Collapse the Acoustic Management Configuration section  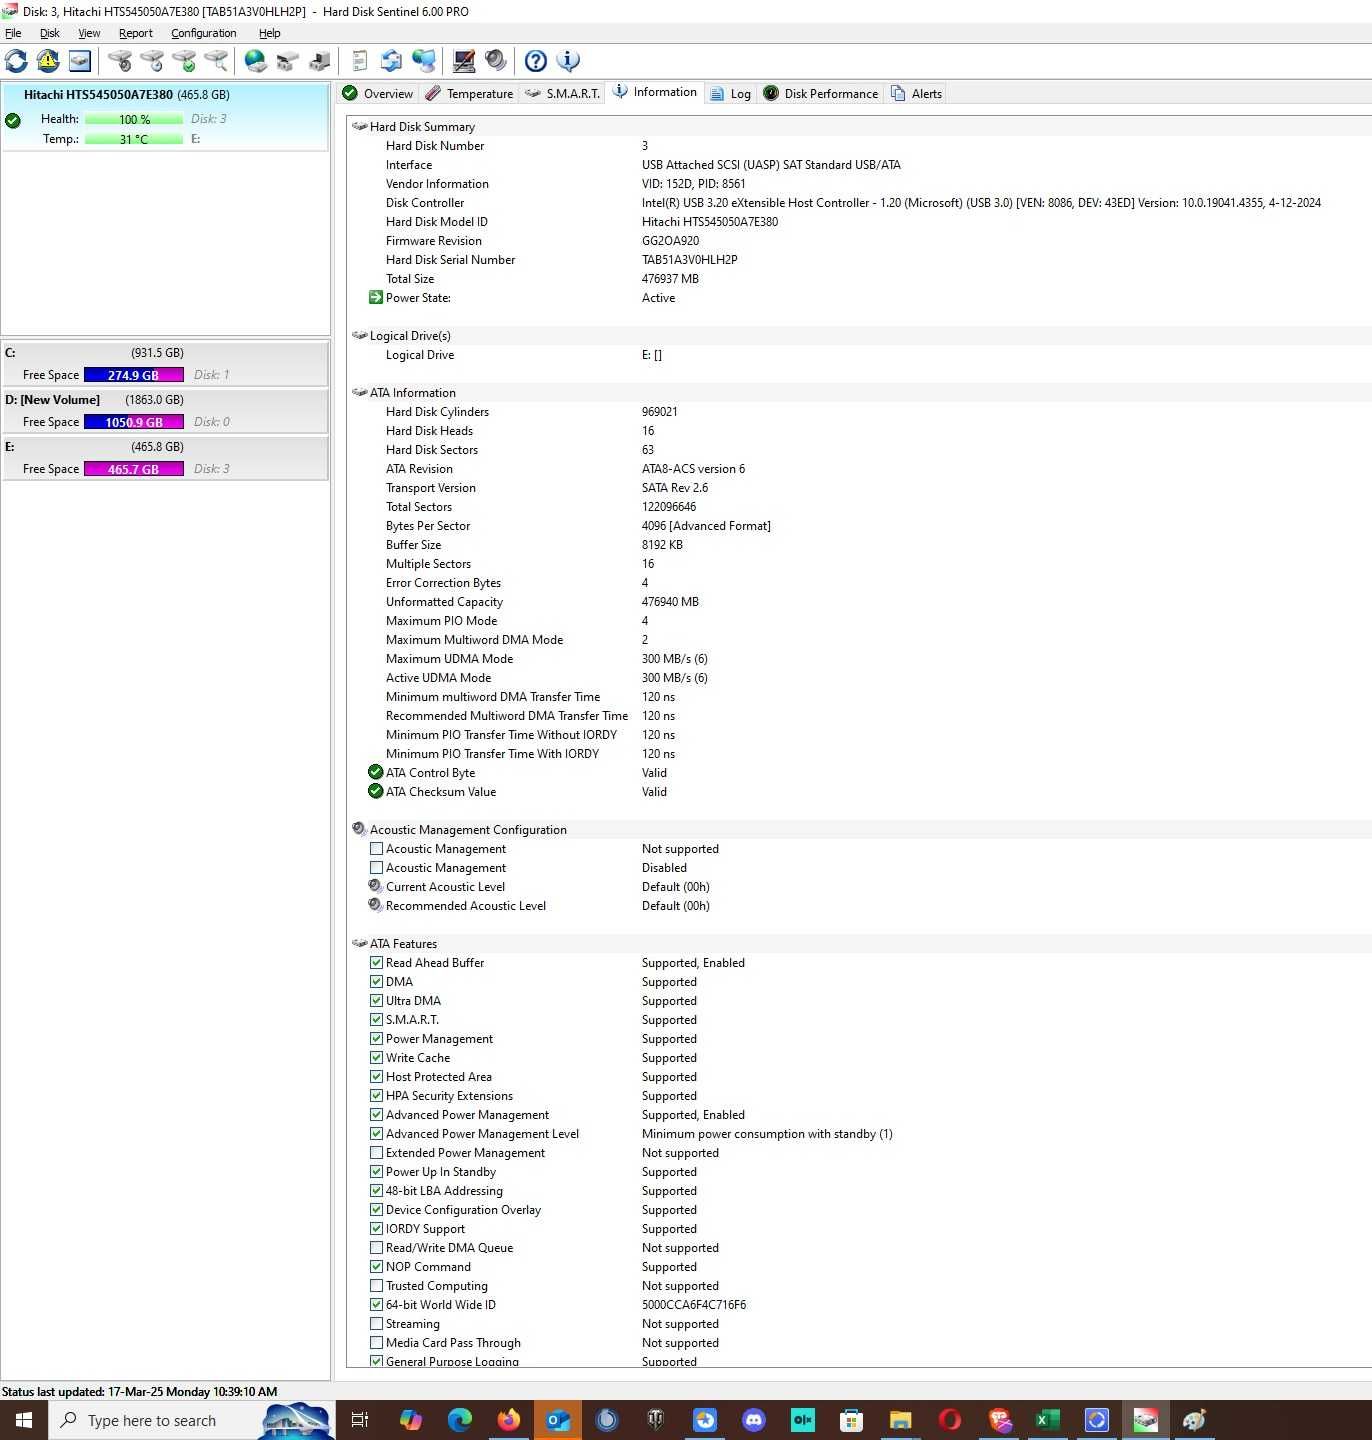(x=359, y=829)
